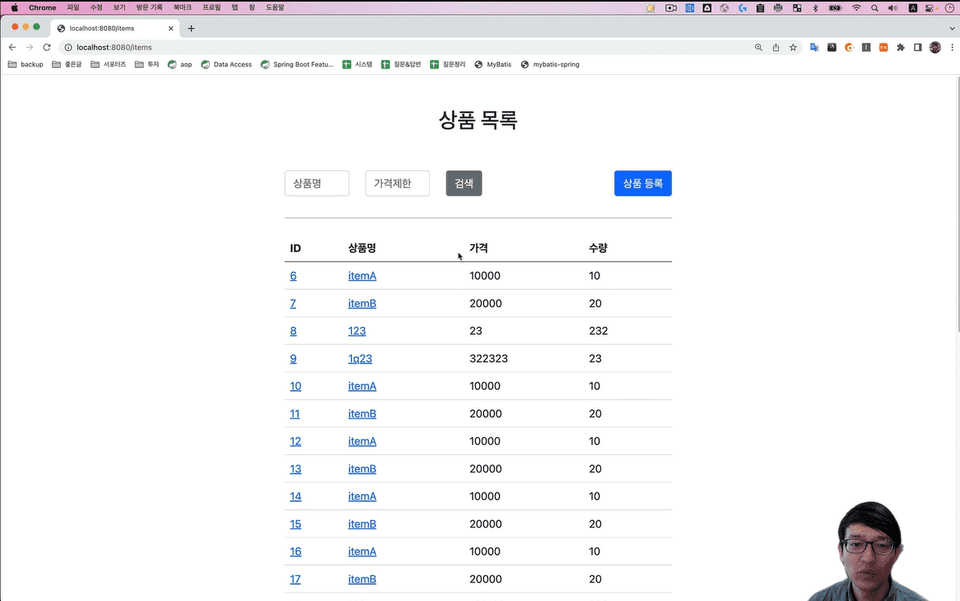Open the 북마크 menu
Screen dimensions: 960x601
click(x=182, y=8)
